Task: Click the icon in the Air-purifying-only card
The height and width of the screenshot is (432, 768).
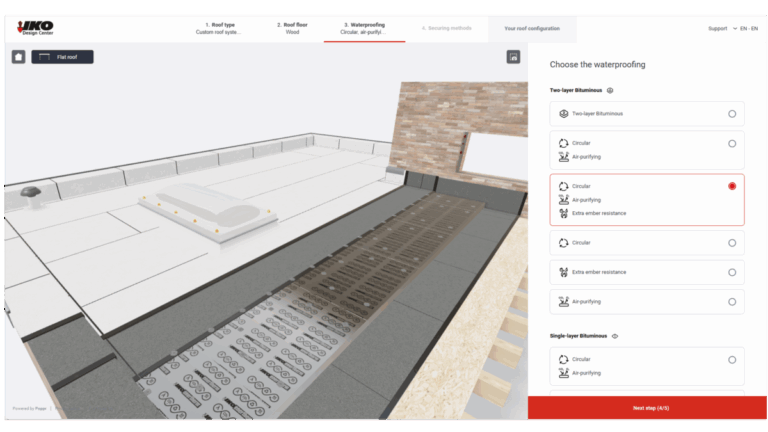Action: point(564,302)
